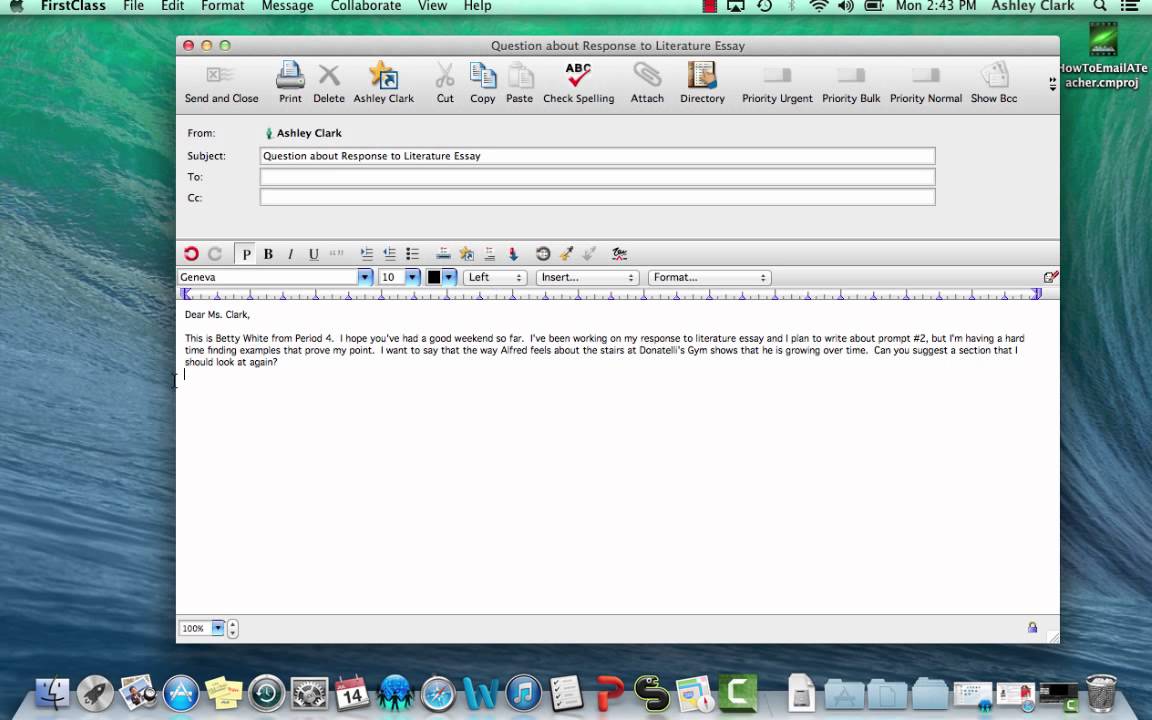Open System Preferences gear in Dock

pyautogui.click(x=309, y=693)
